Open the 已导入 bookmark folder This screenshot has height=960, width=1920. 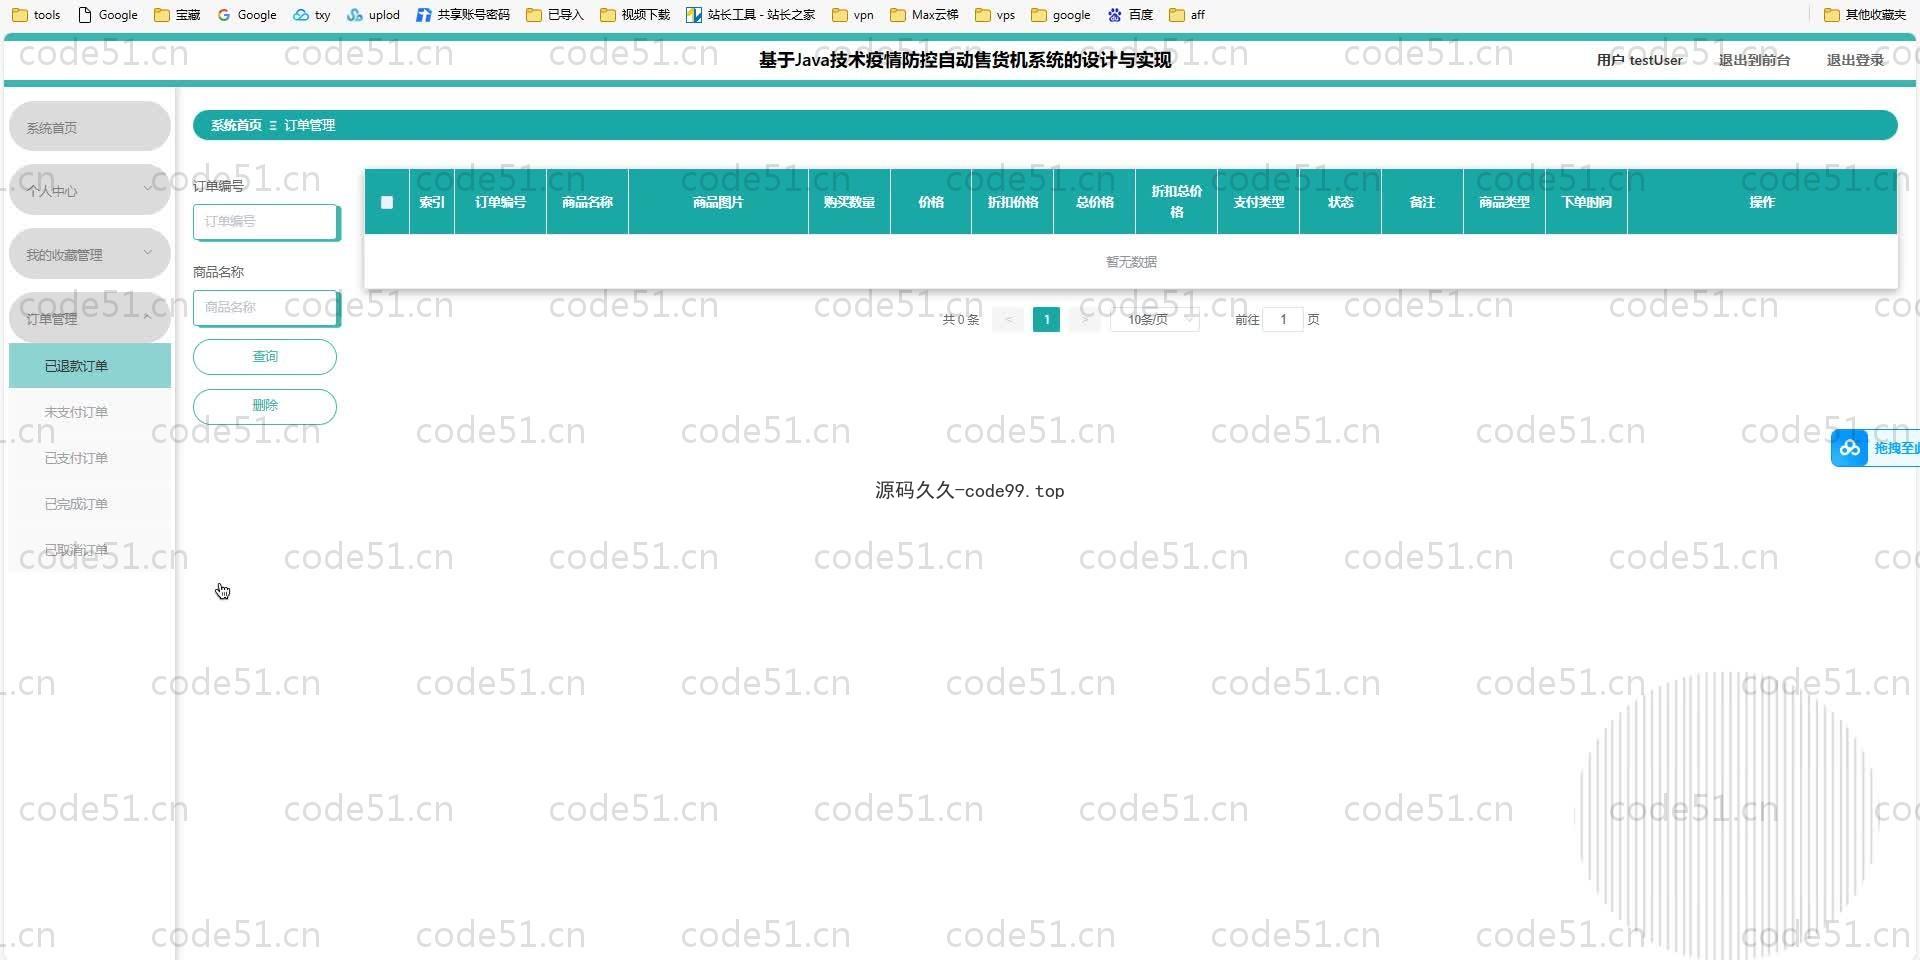point(555,14)
